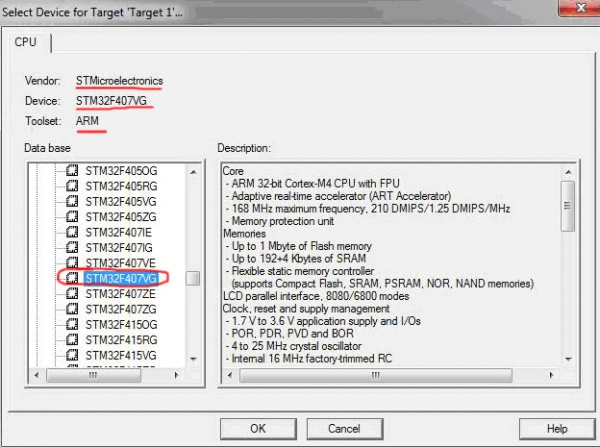
Task: Click 'Internal 16 MHz factory-trimmed RC' line
Action: pos(309,359)
